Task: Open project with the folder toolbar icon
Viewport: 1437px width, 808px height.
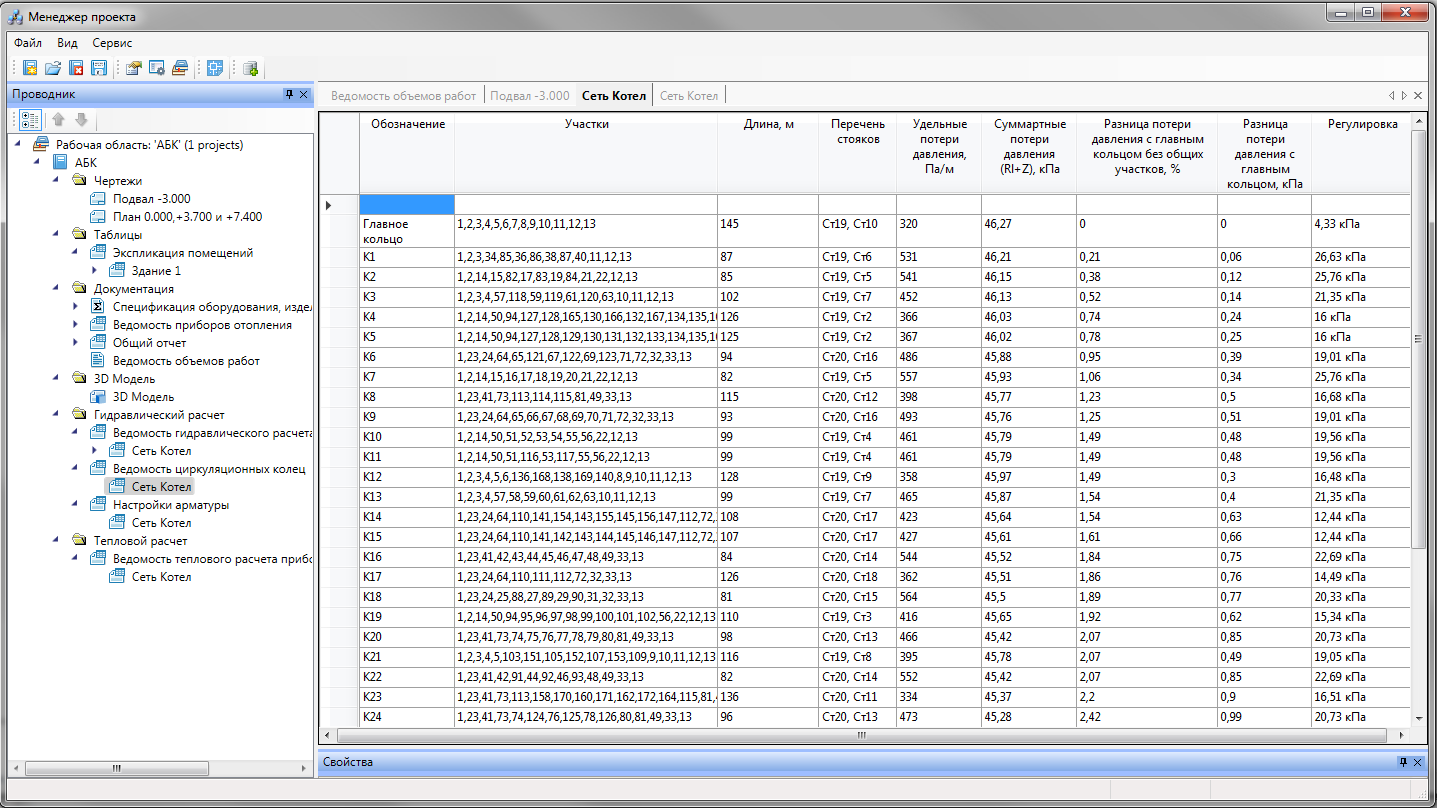Action: [53, 68]
